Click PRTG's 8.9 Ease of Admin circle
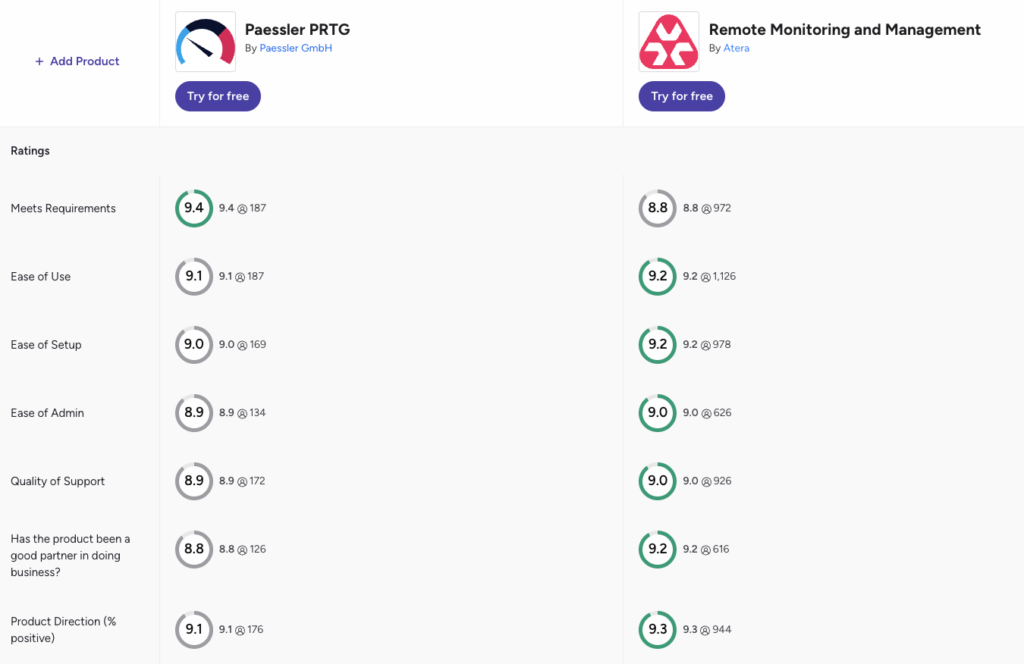The image size is (1024, 664). click(194, 413)
